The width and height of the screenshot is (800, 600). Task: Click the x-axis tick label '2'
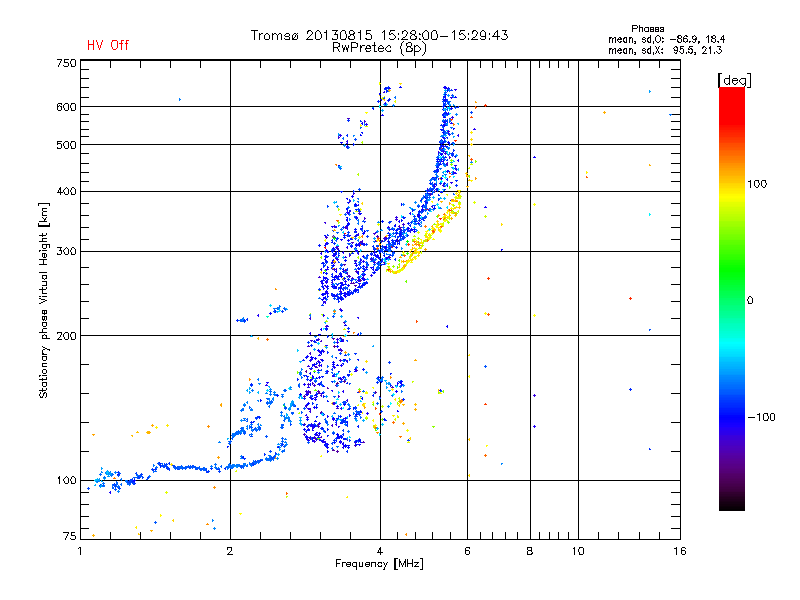(230, 551)
